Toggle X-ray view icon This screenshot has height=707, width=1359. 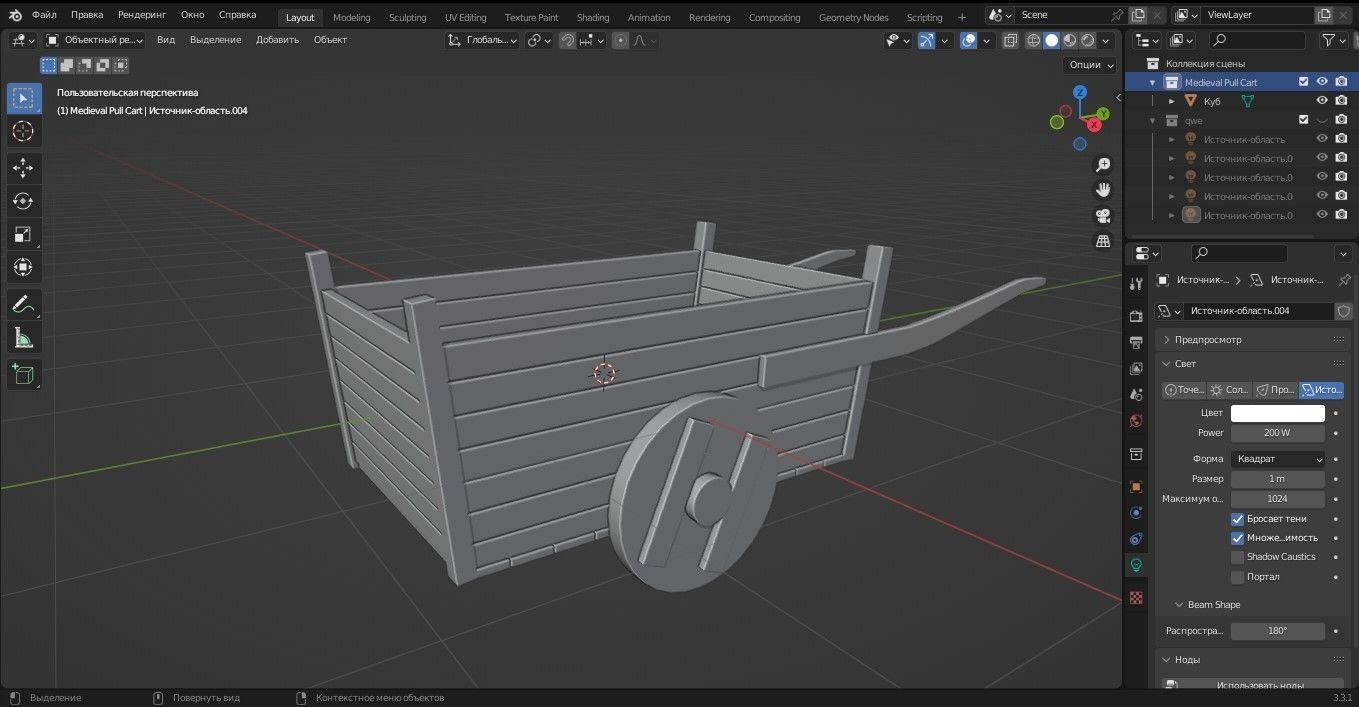coord(1010,40)
